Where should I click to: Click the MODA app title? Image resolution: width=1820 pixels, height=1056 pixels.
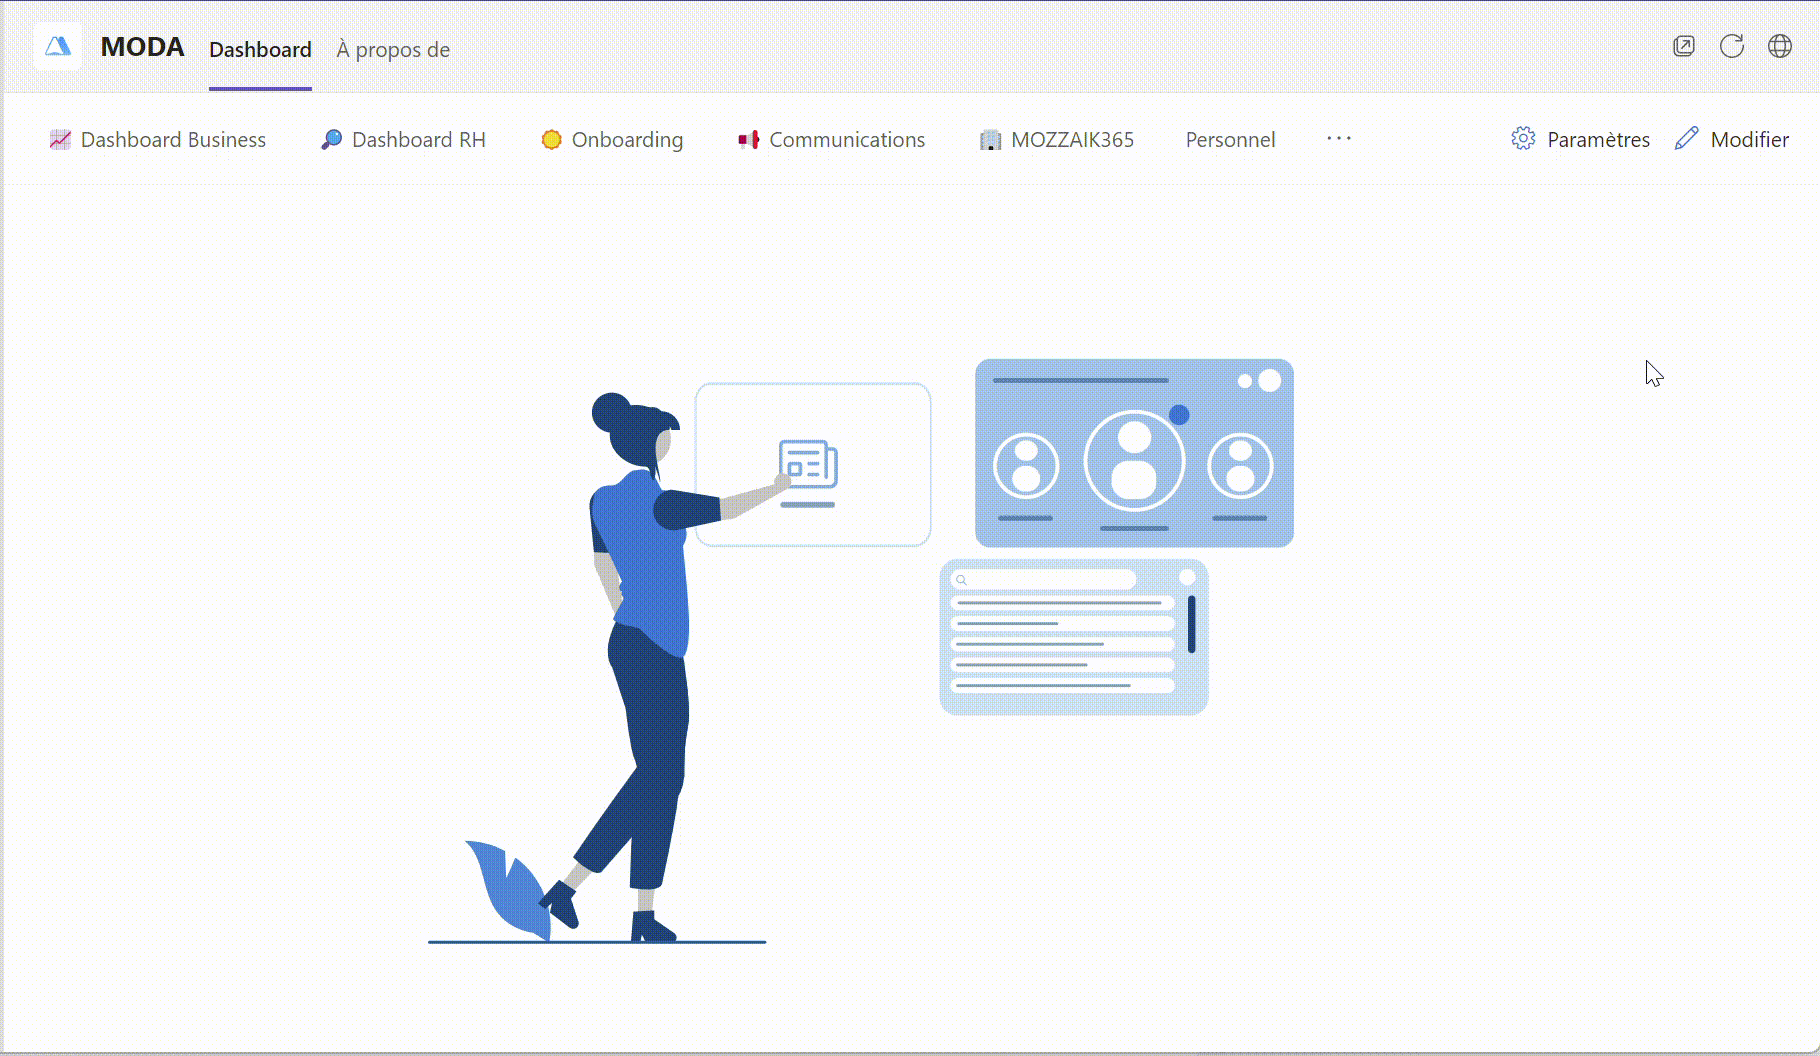click(x=142, y=47)
